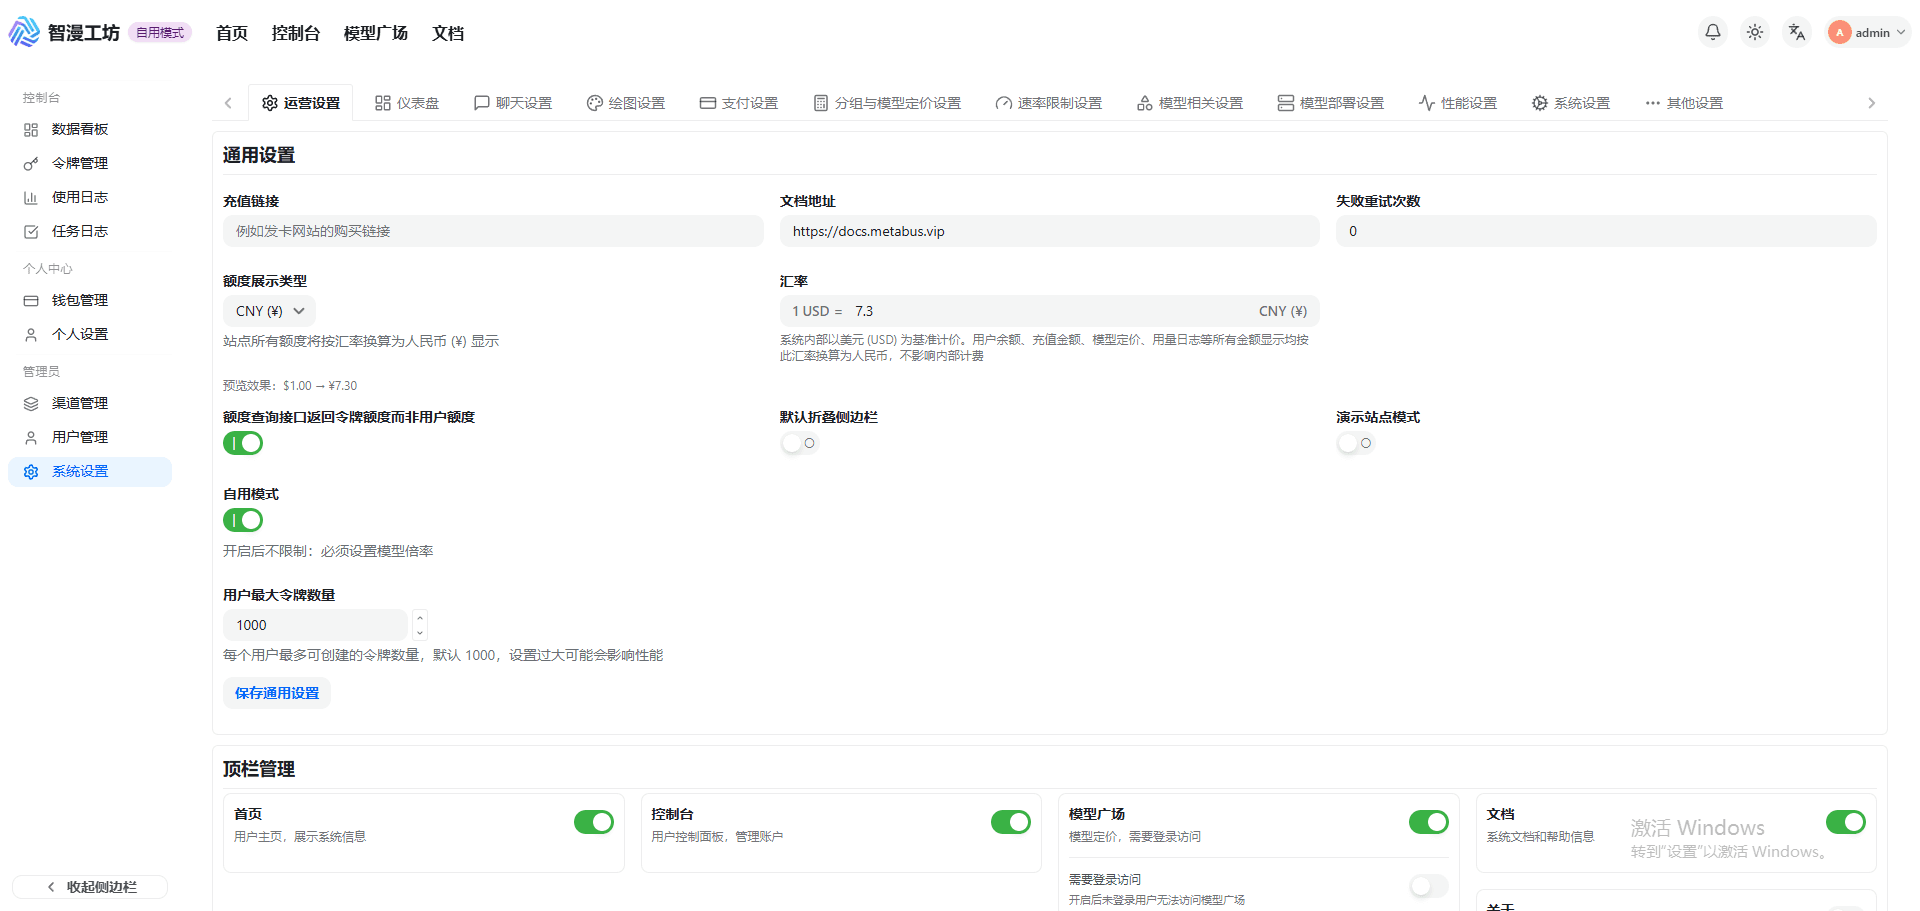1920x911 pixels.
Task: Switch to the 系统设置 settings tab
Action: point(1571,103)
